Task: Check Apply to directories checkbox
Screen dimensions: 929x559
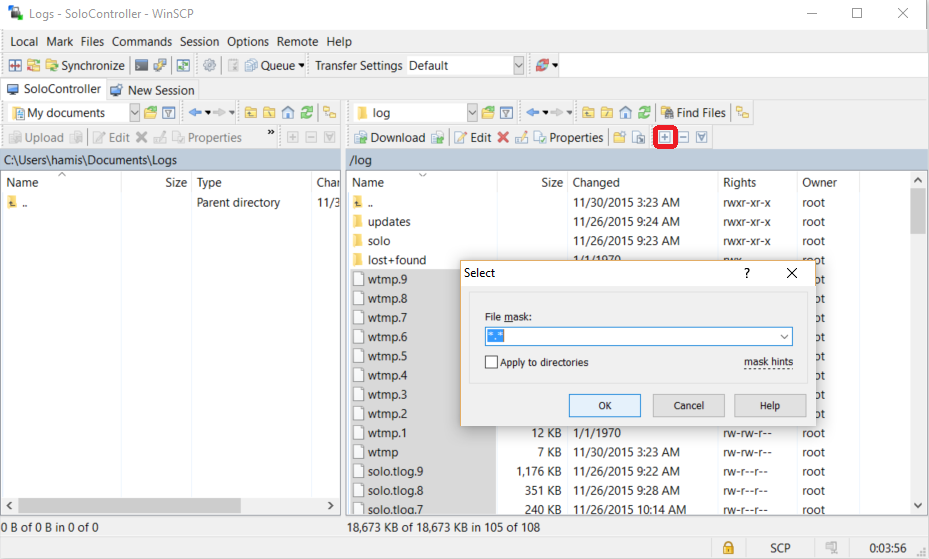Action: (x=491, y=362)
